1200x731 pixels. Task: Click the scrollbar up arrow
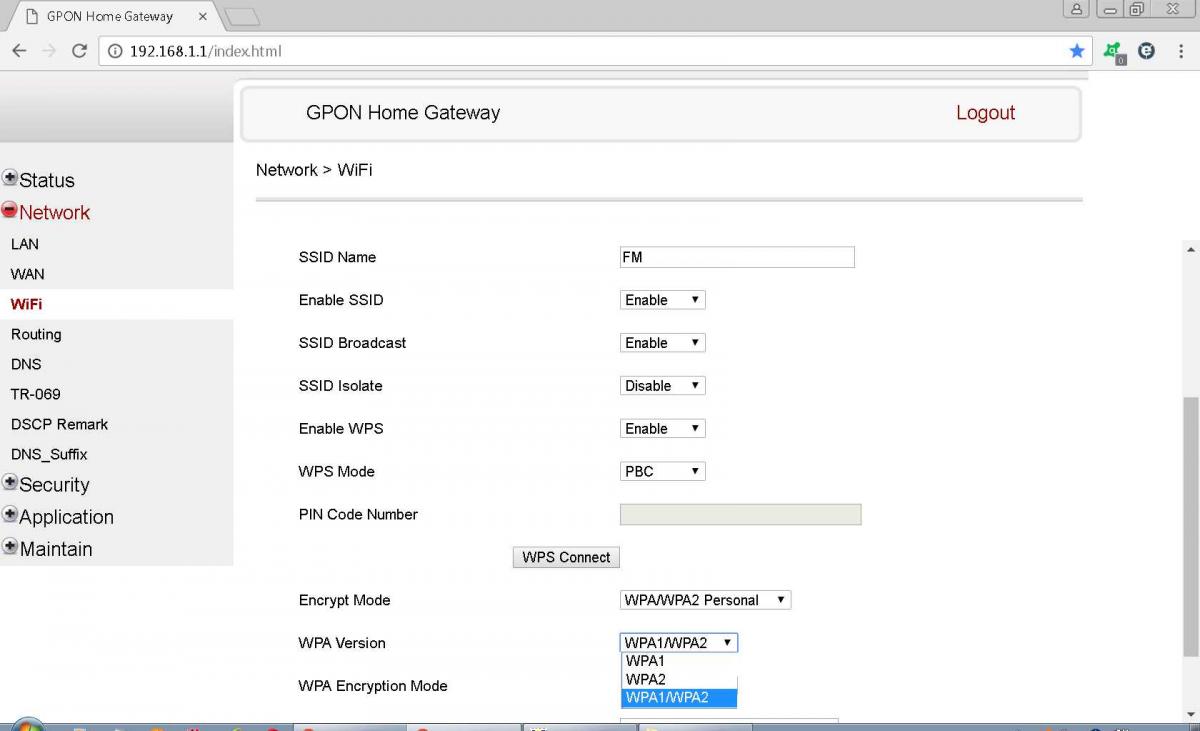click(1190, 249)
